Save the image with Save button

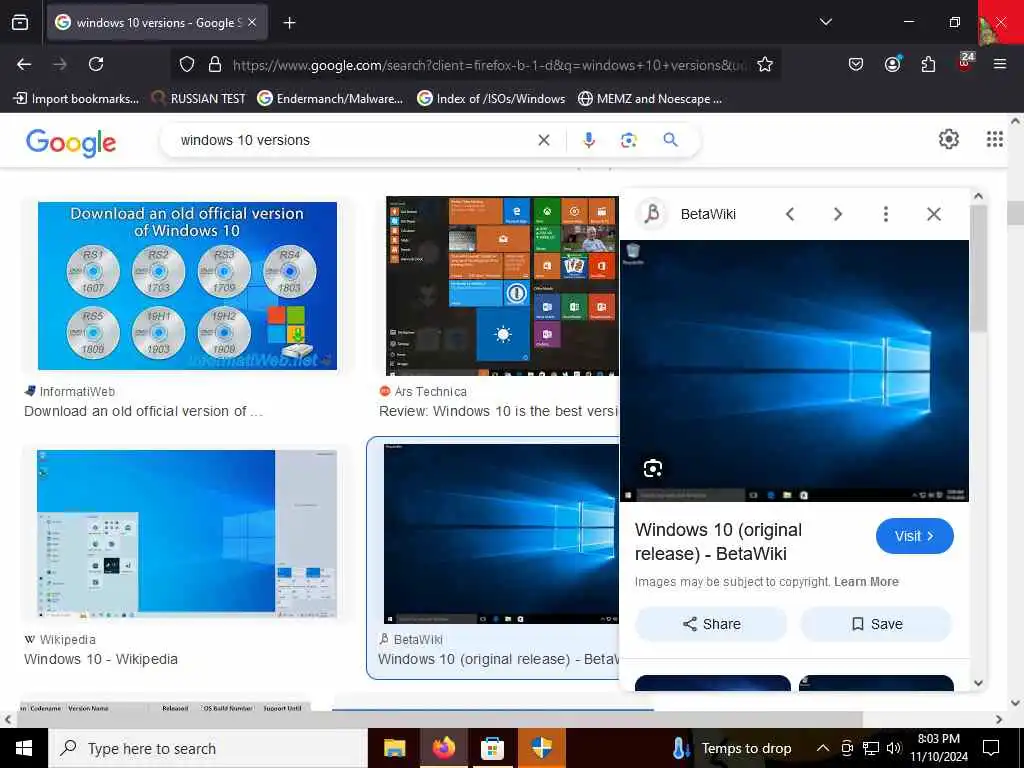pyautogui.click(x=876, y=624)
